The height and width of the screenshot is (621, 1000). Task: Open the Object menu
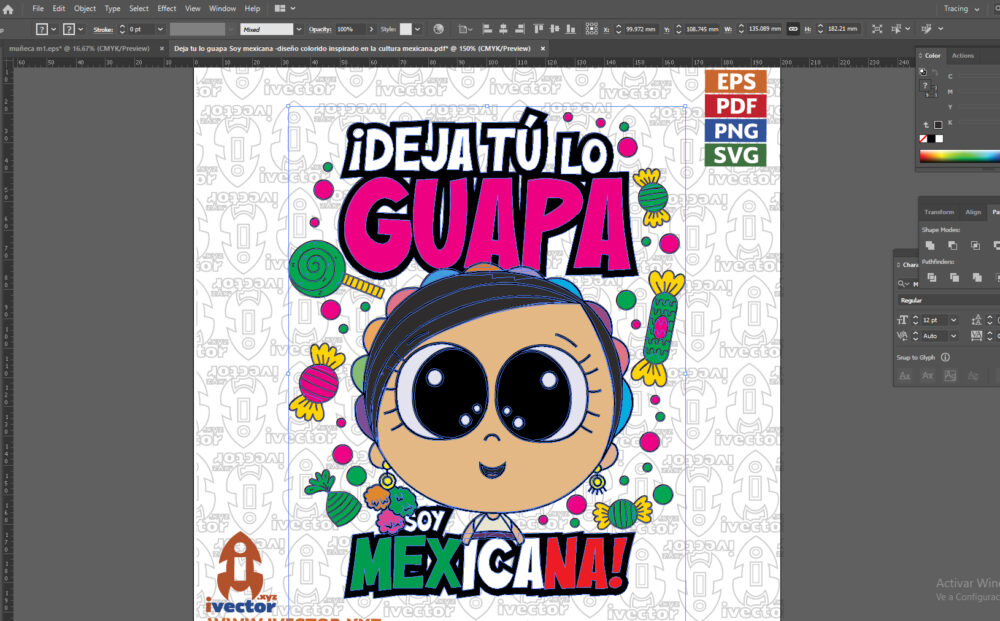click(85, 8)
